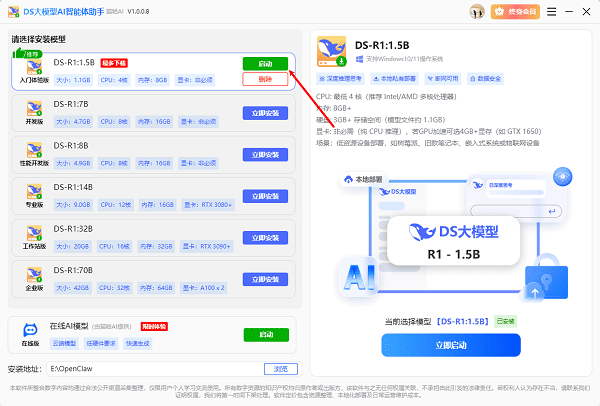This screenshot has width=600, height=406.
Task: Install the DS-R1:14B model
Action: (265, 196)
